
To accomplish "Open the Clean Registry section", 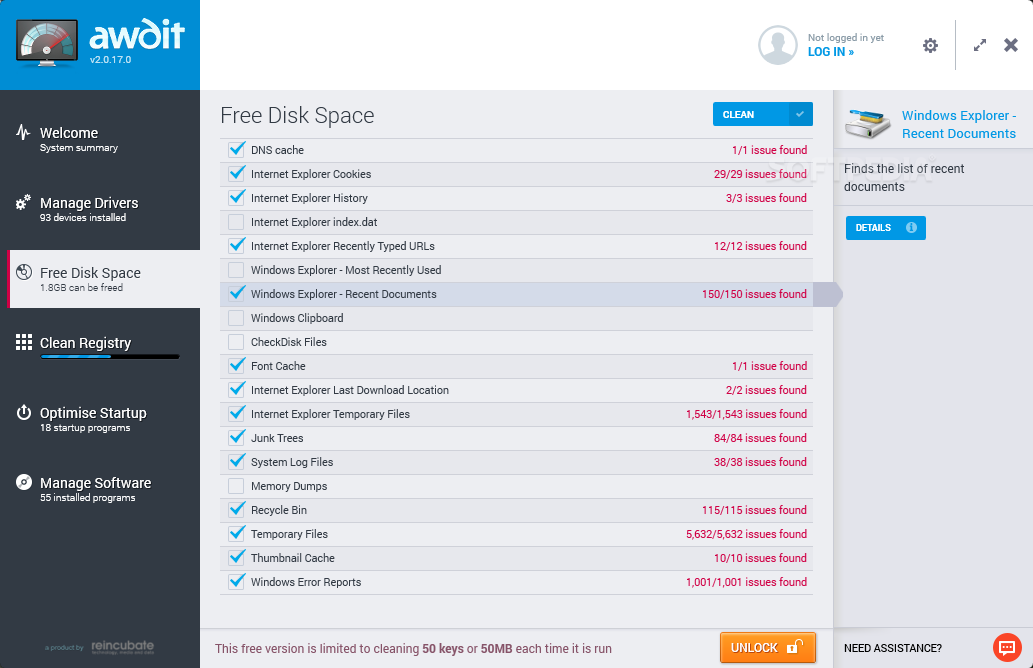I will [x=100, y=347].
